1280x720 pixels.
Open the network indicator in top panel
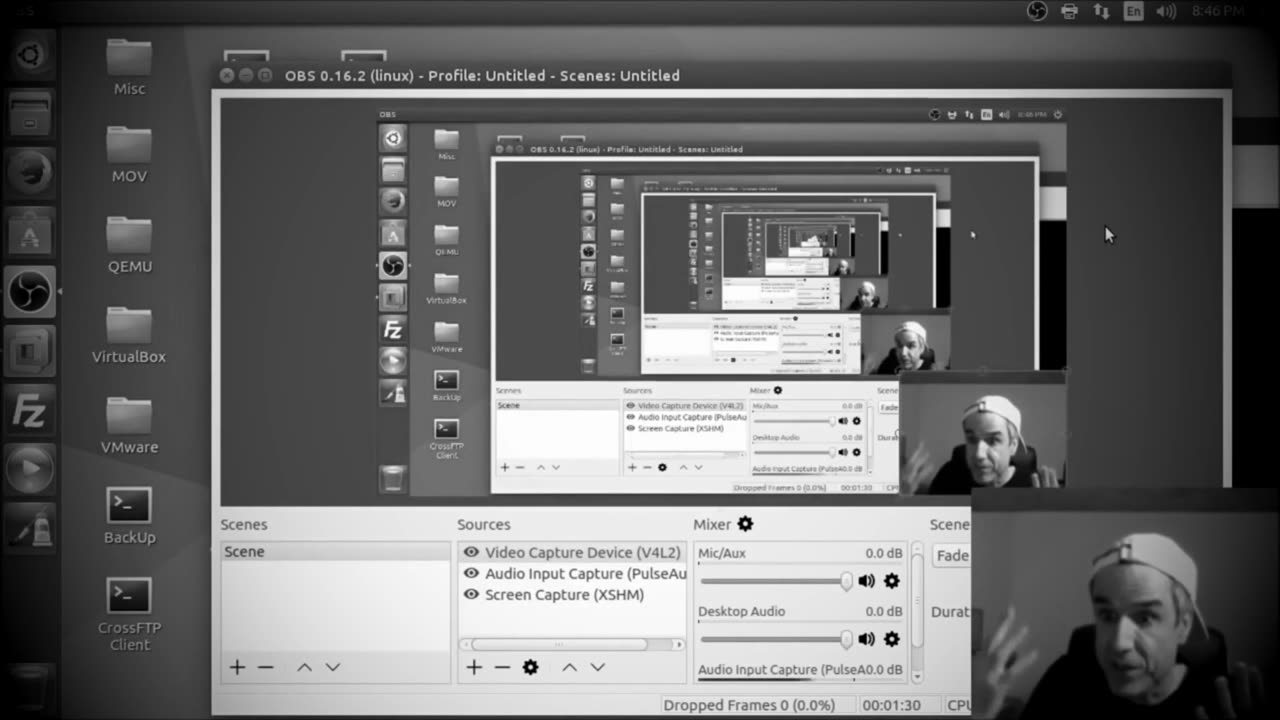point(1101,11)
